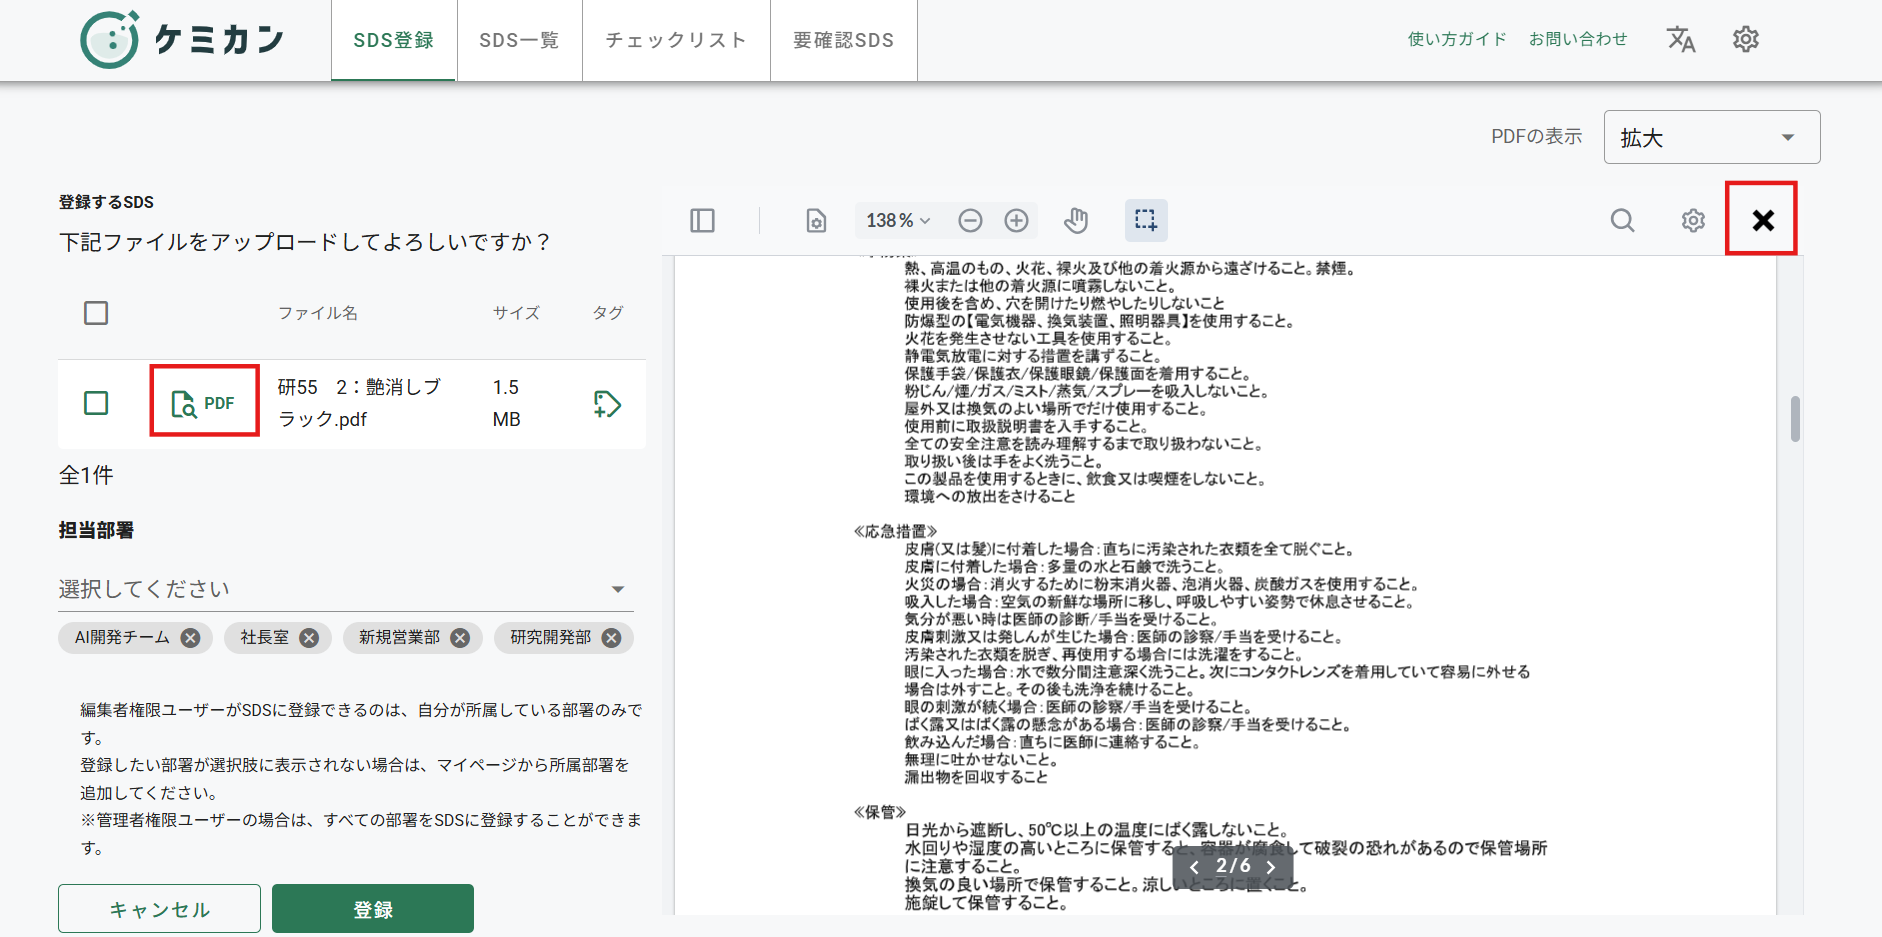Image resolution: width=1882 pixels, height=937 pixels.
Task: Go to previous PDF page
Action: click(x=1194, y=867)
